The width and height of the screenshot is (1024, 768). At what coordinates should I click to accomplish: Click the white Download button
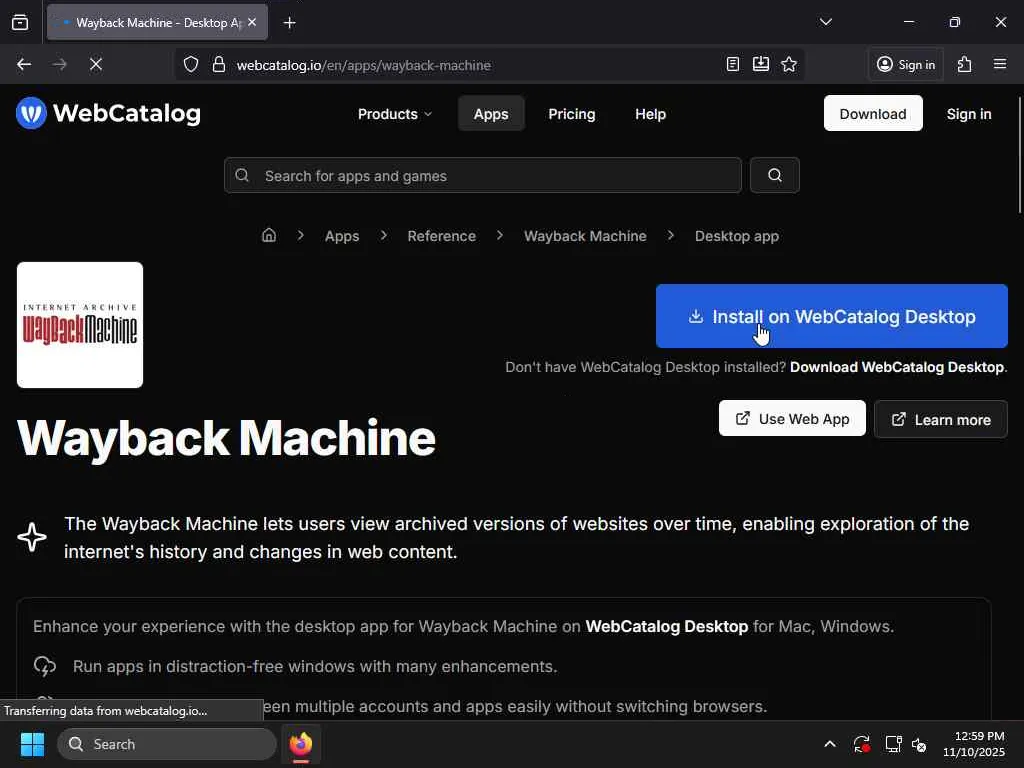tap(872, 114)
